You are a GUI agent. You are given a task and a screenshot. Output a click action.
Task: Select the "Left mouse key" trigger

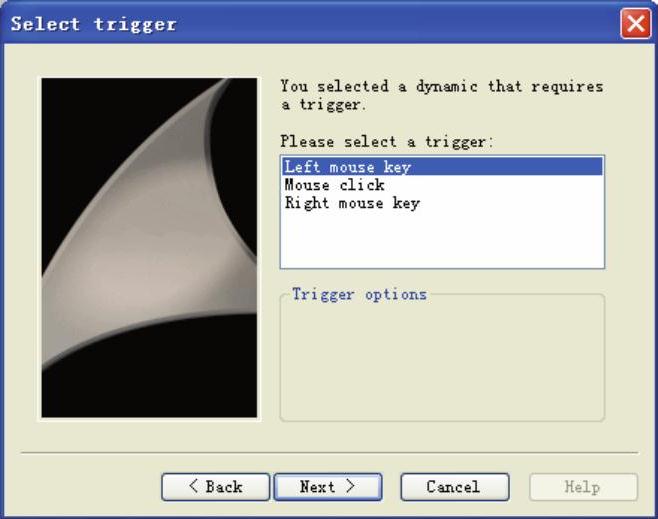pos(442,167)
